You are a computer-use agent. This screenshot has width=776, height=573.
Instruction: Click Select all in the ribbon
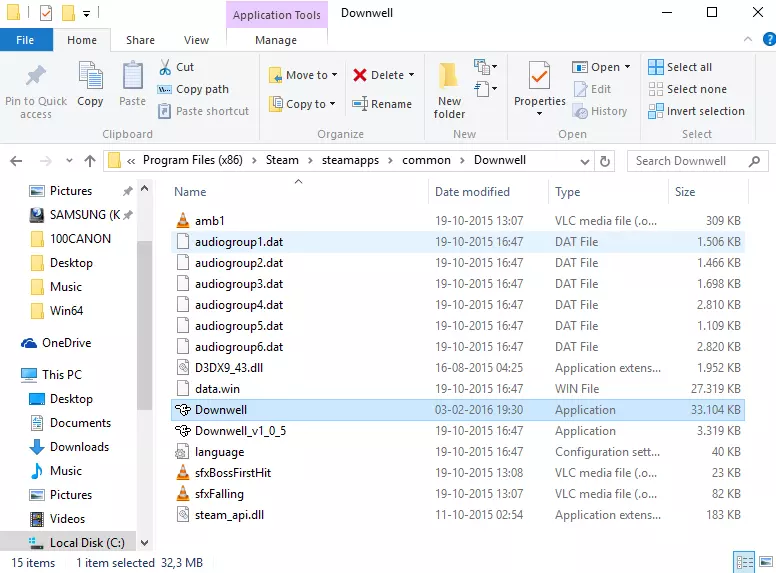pyautogui.click(x=680, y=67)
